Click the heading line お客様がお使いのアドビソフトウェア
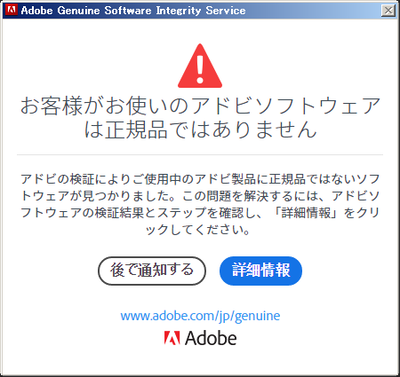The height and width of the screenshot is (377, 400). click(200, 106)
